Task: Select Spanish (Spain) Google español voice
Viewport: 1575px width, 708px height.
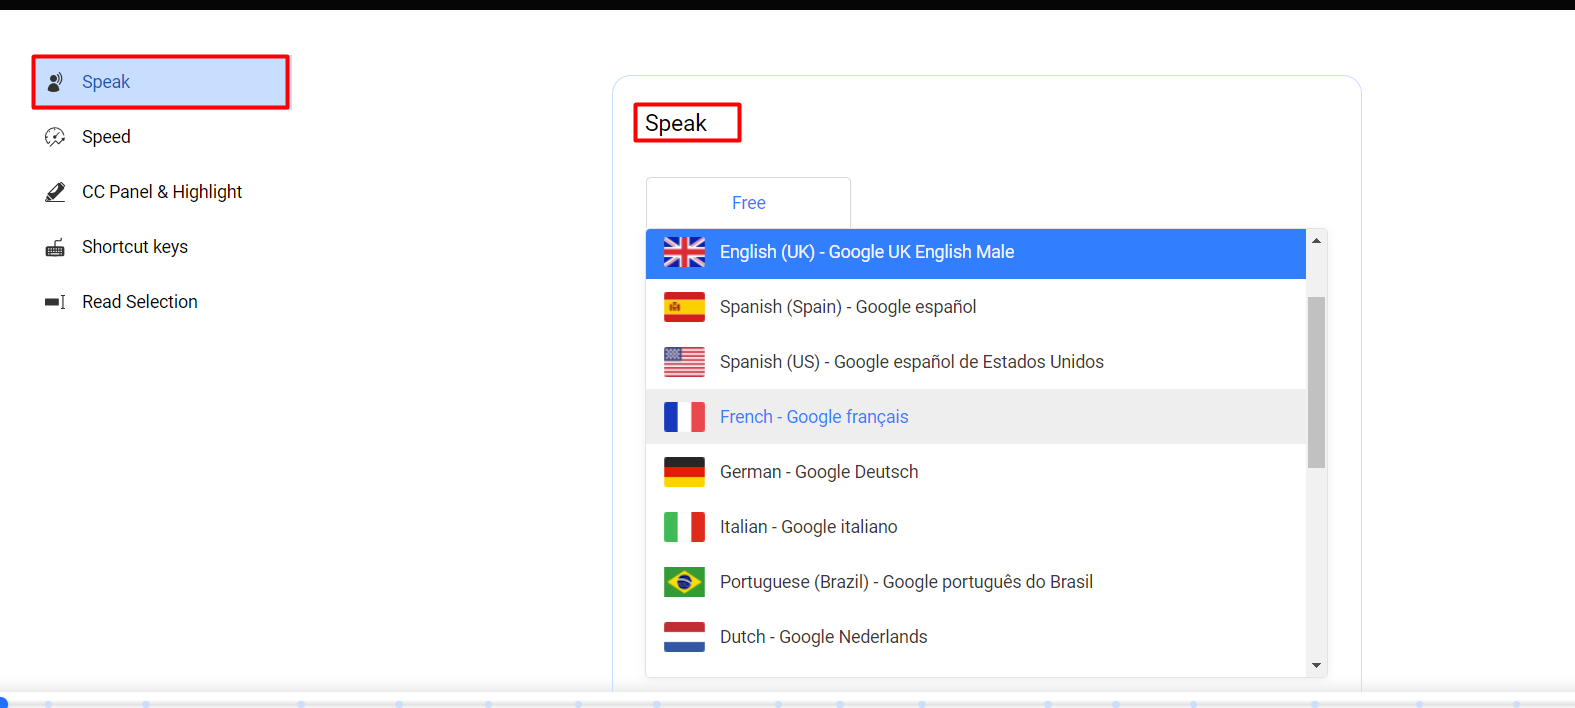Action: tap(976, 307)
